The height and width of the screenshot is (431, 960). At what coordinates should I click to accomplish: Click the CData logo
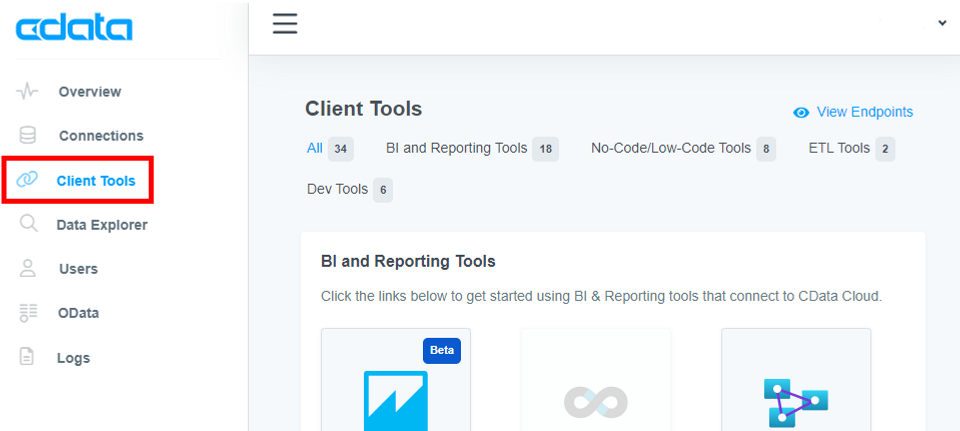(x=73, y=28)
